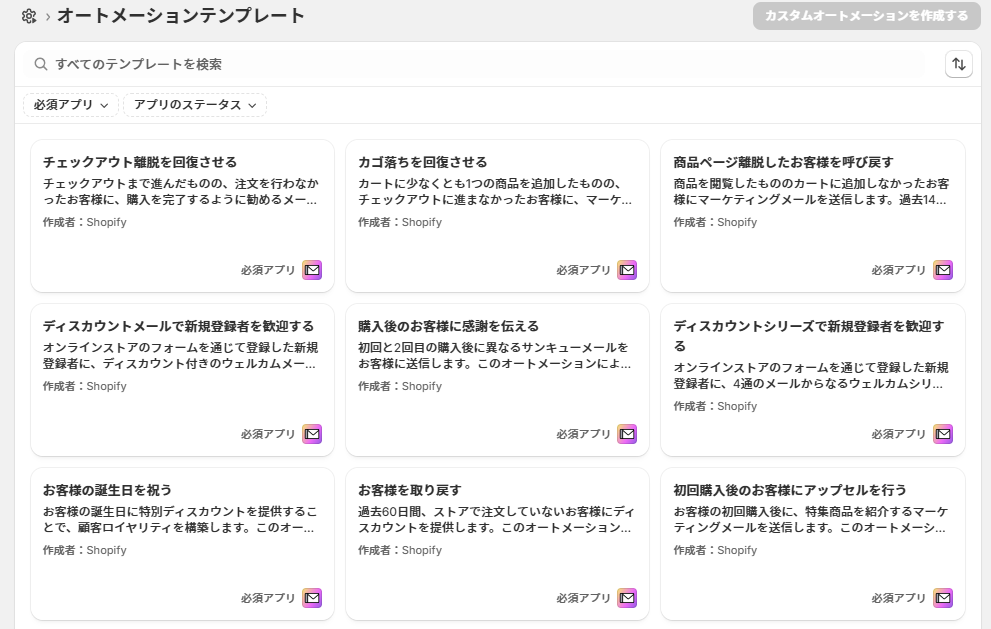Select 初回購入後のお客様にアップセルを行う template title
Screen dimensions: 991x629
pyautogui.click(x=790, y=490)
